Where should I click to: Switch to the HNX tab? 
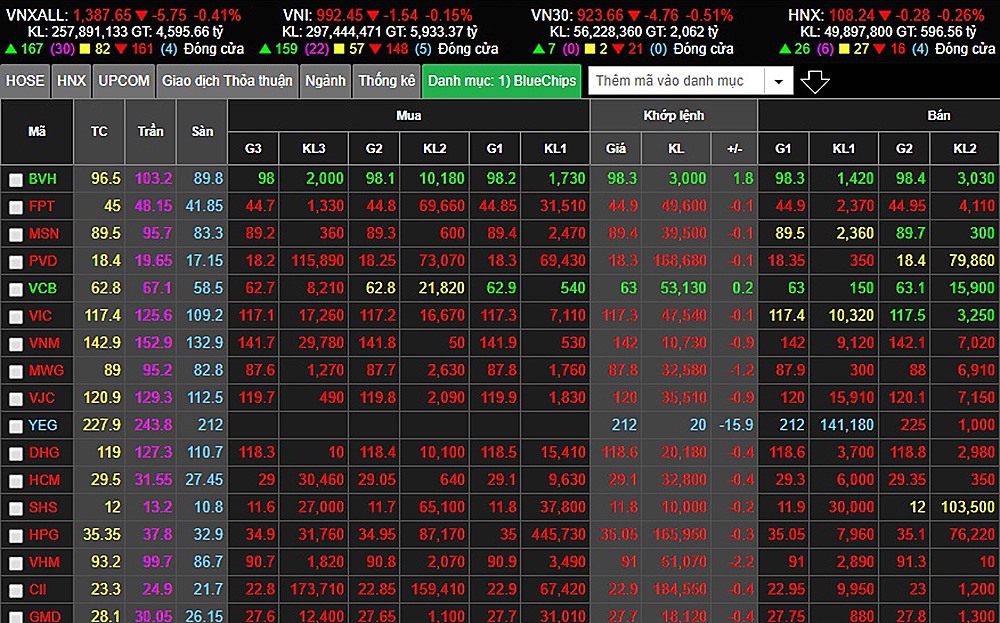(x=71, y=81)
